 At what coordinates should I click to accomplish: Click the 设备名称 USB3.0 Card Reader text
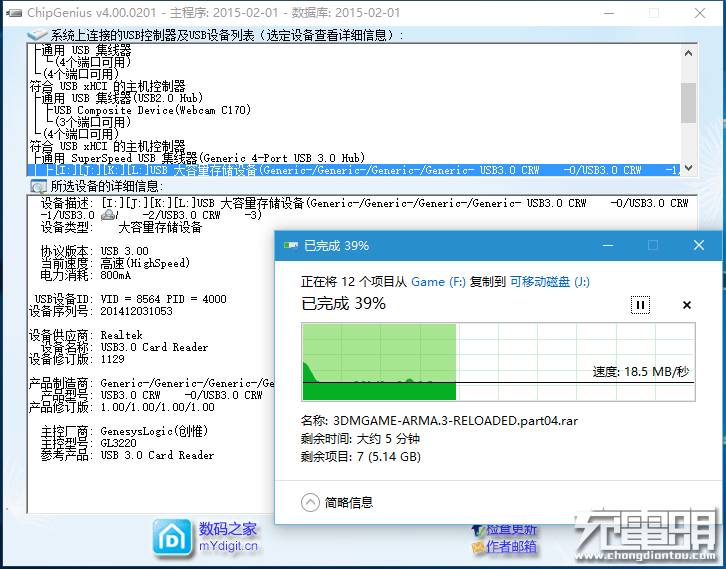[154, 347]
